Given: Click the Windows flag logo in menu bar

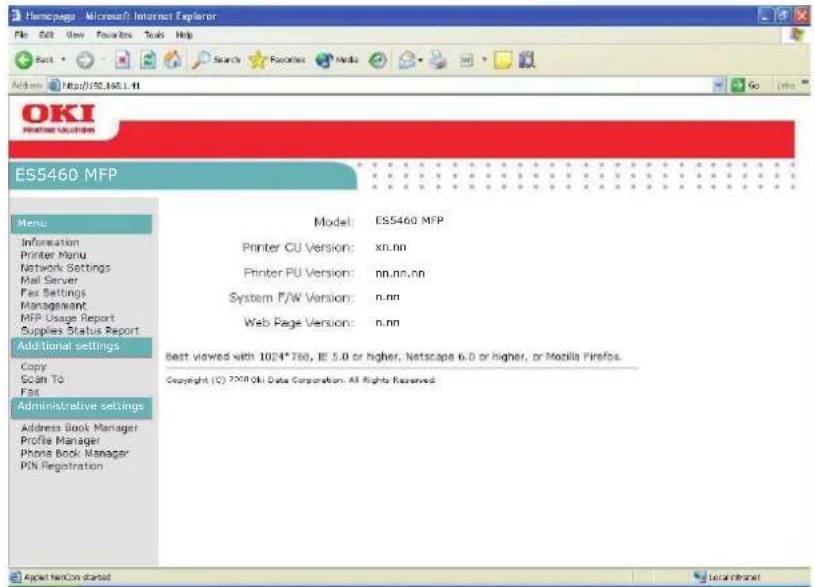Looking at the screenshot, I should coord(796,35).
